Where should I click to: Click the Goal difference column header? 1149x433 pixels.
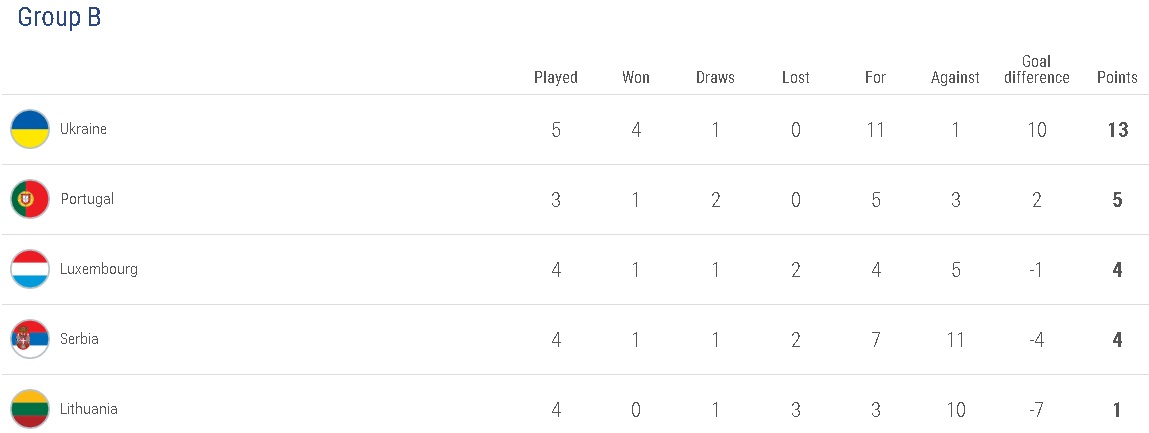pos(1037,70)
